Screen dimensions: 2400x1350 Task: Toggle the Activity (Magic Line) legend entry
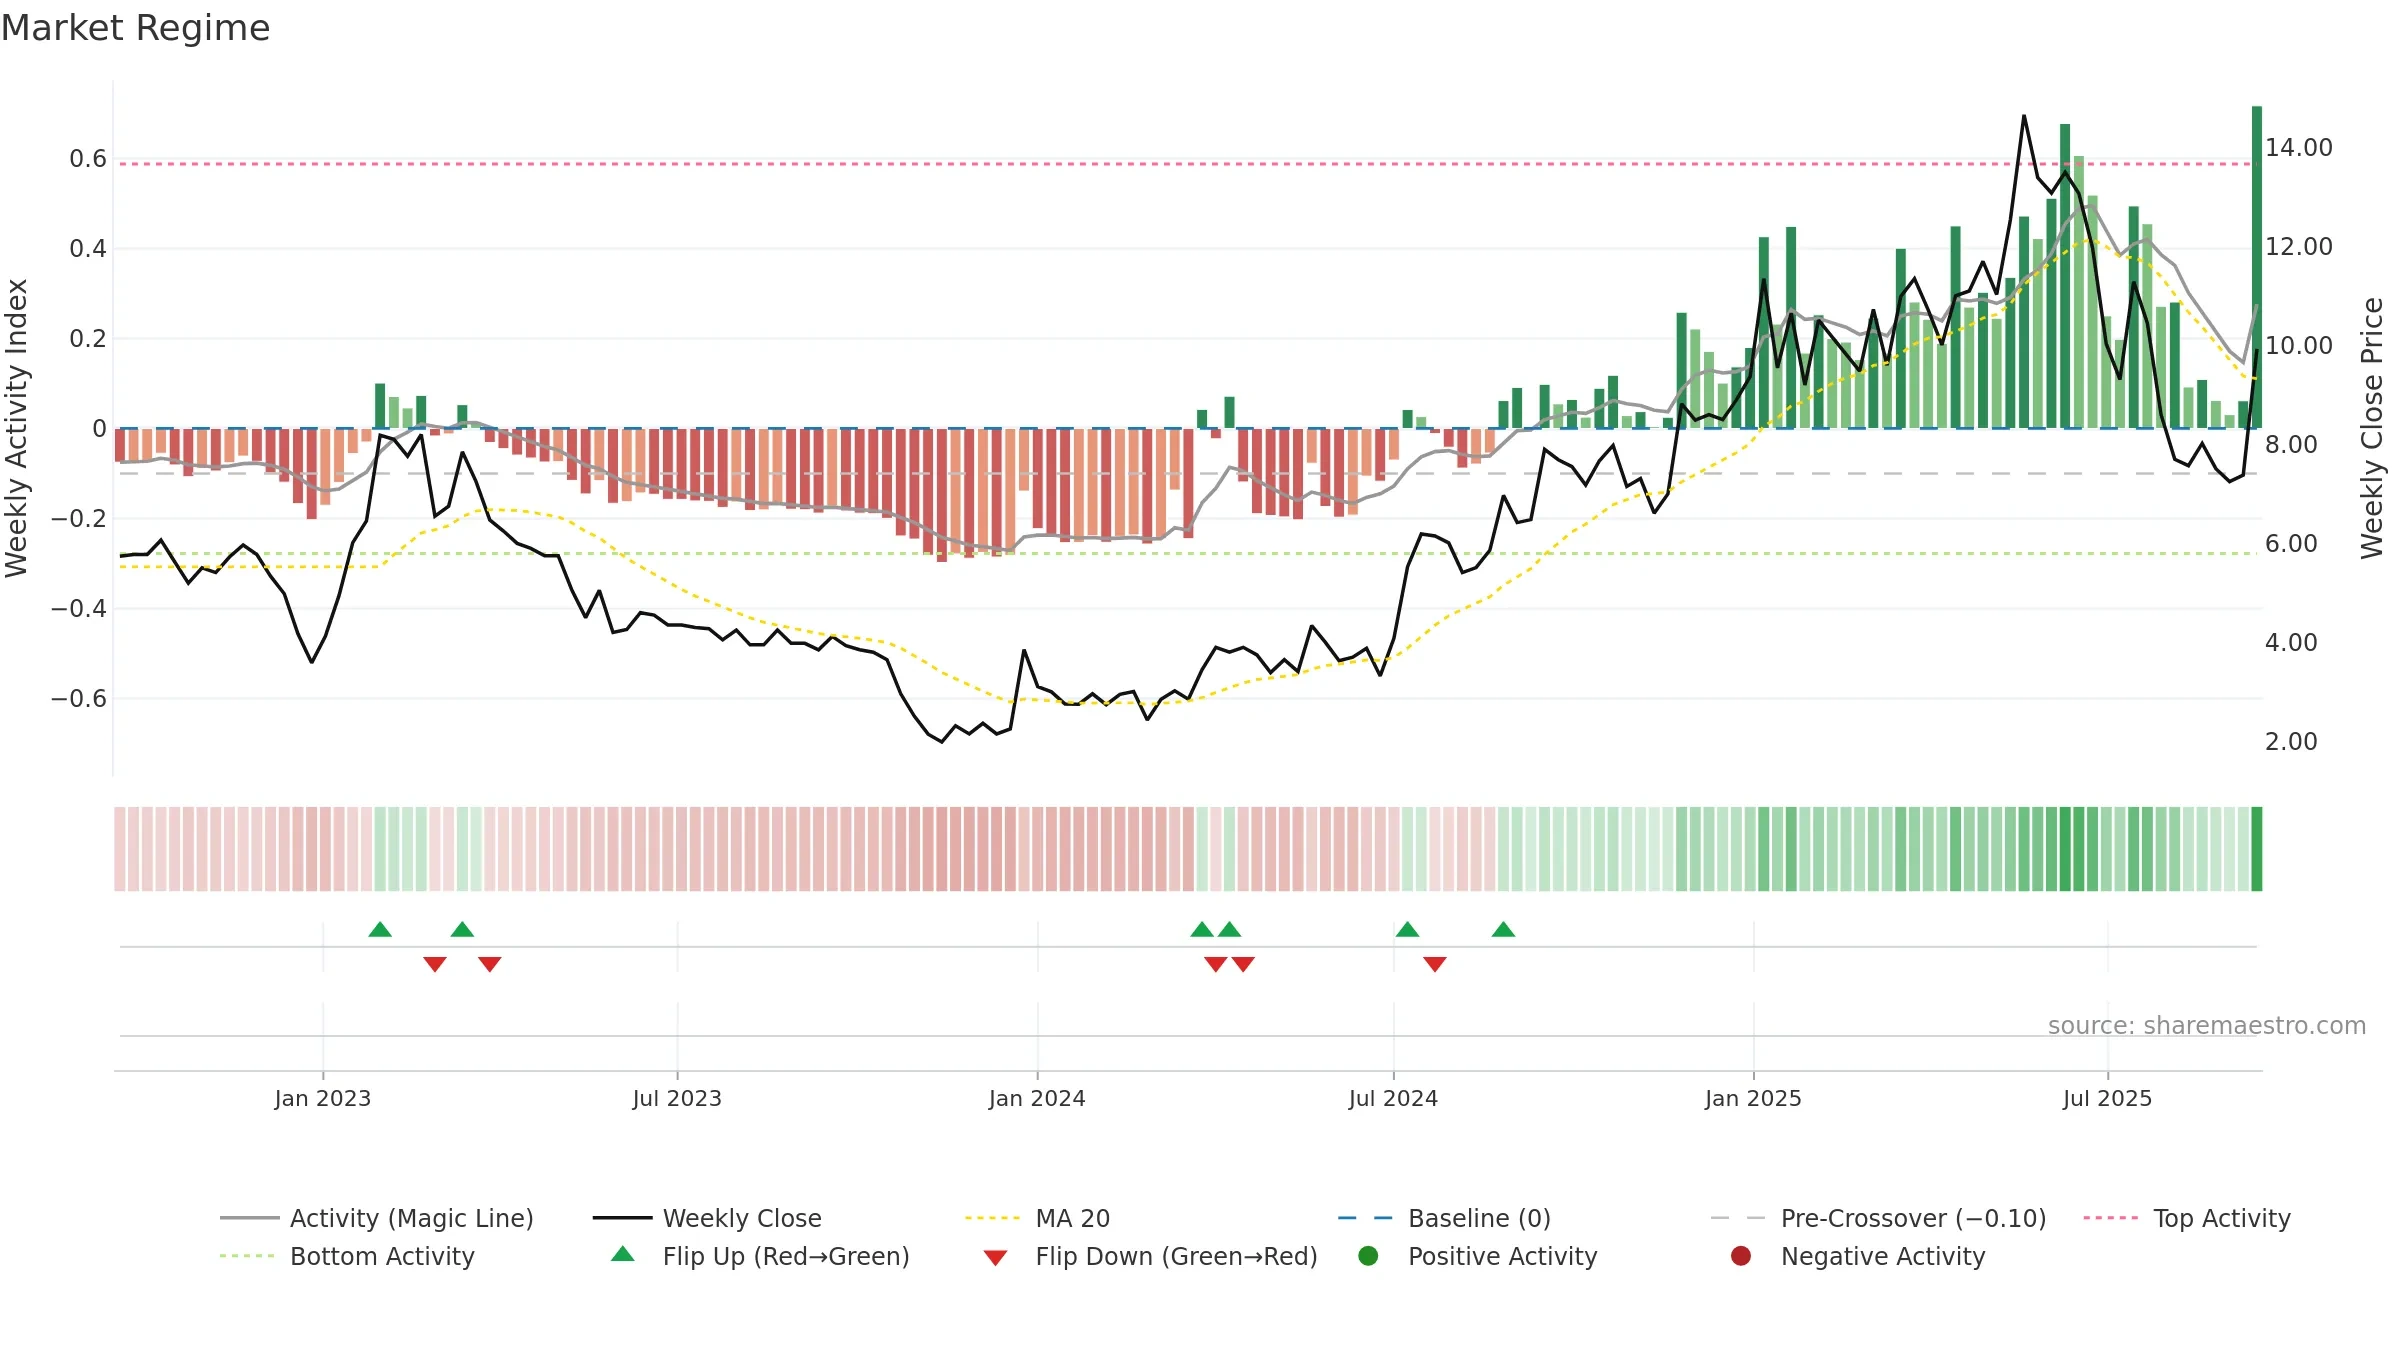[377, 1218]
